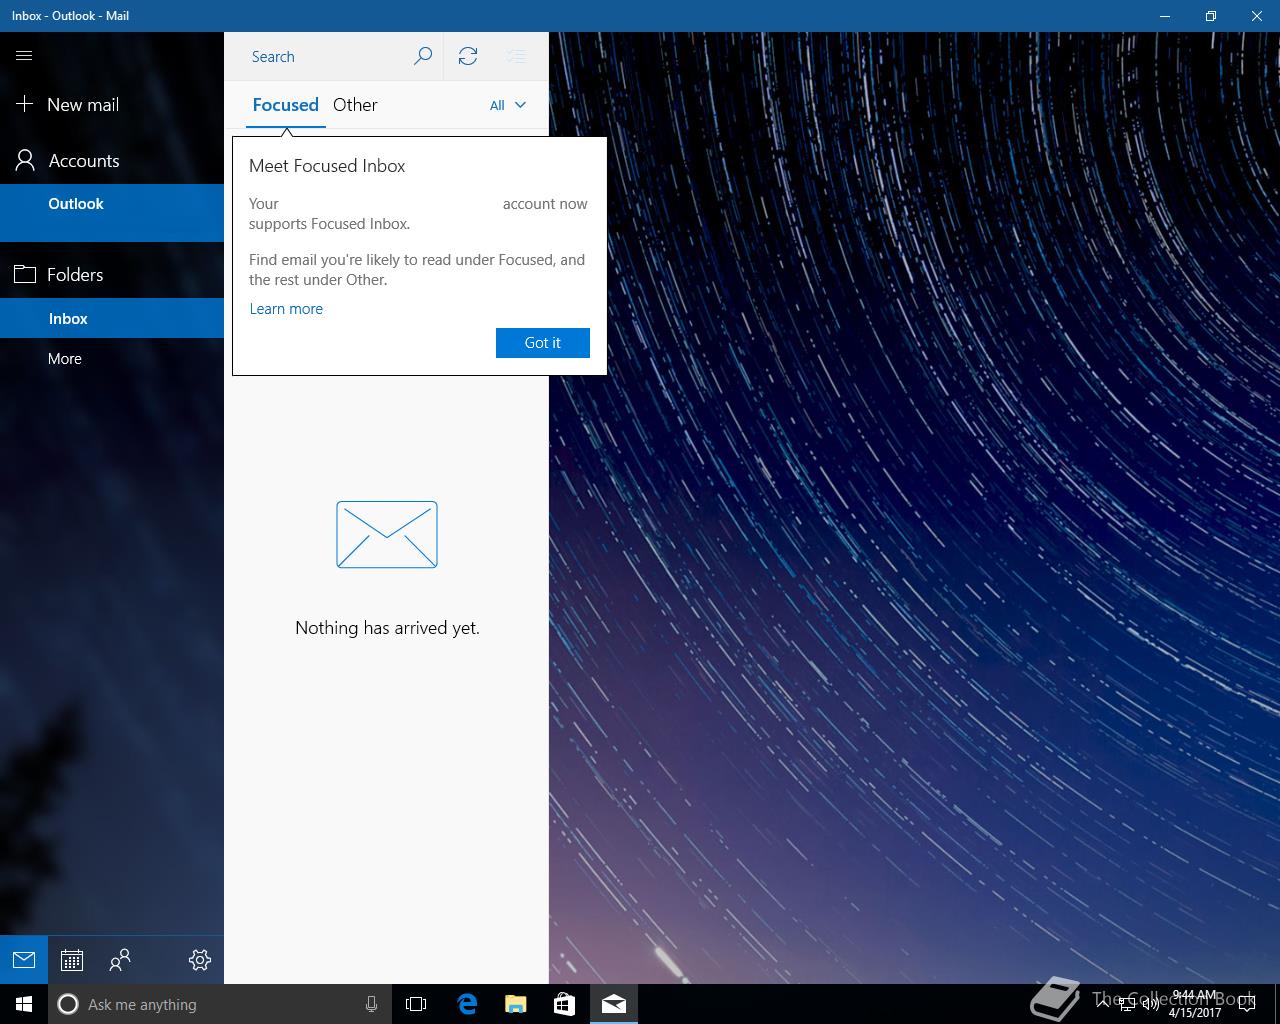Image resolution: width=1280 pixels, height=1024 pixels.
Task: Launch Microsoft Edge from taskbar
Action: pos(467,1004)
